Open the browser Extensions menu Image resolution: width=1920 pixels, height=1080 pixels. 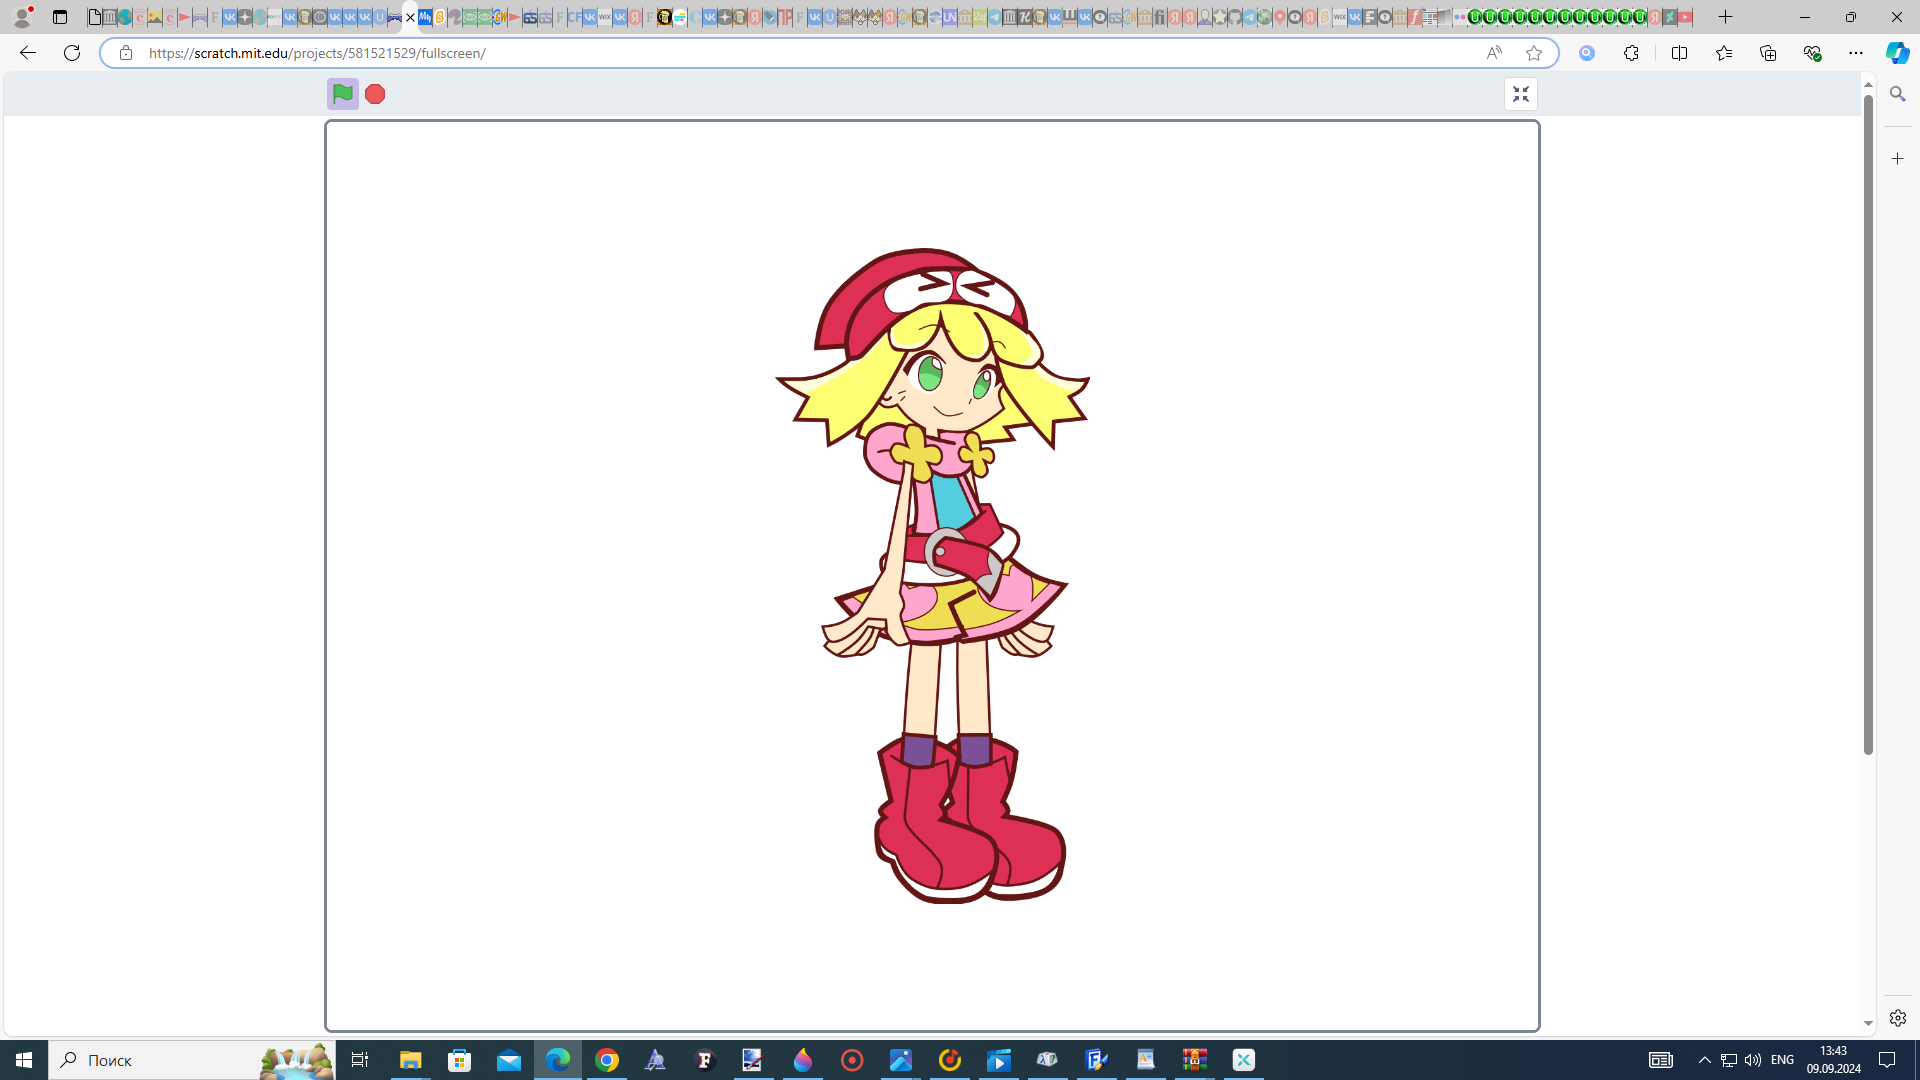pyautogui.click(x=1631, y=53)
